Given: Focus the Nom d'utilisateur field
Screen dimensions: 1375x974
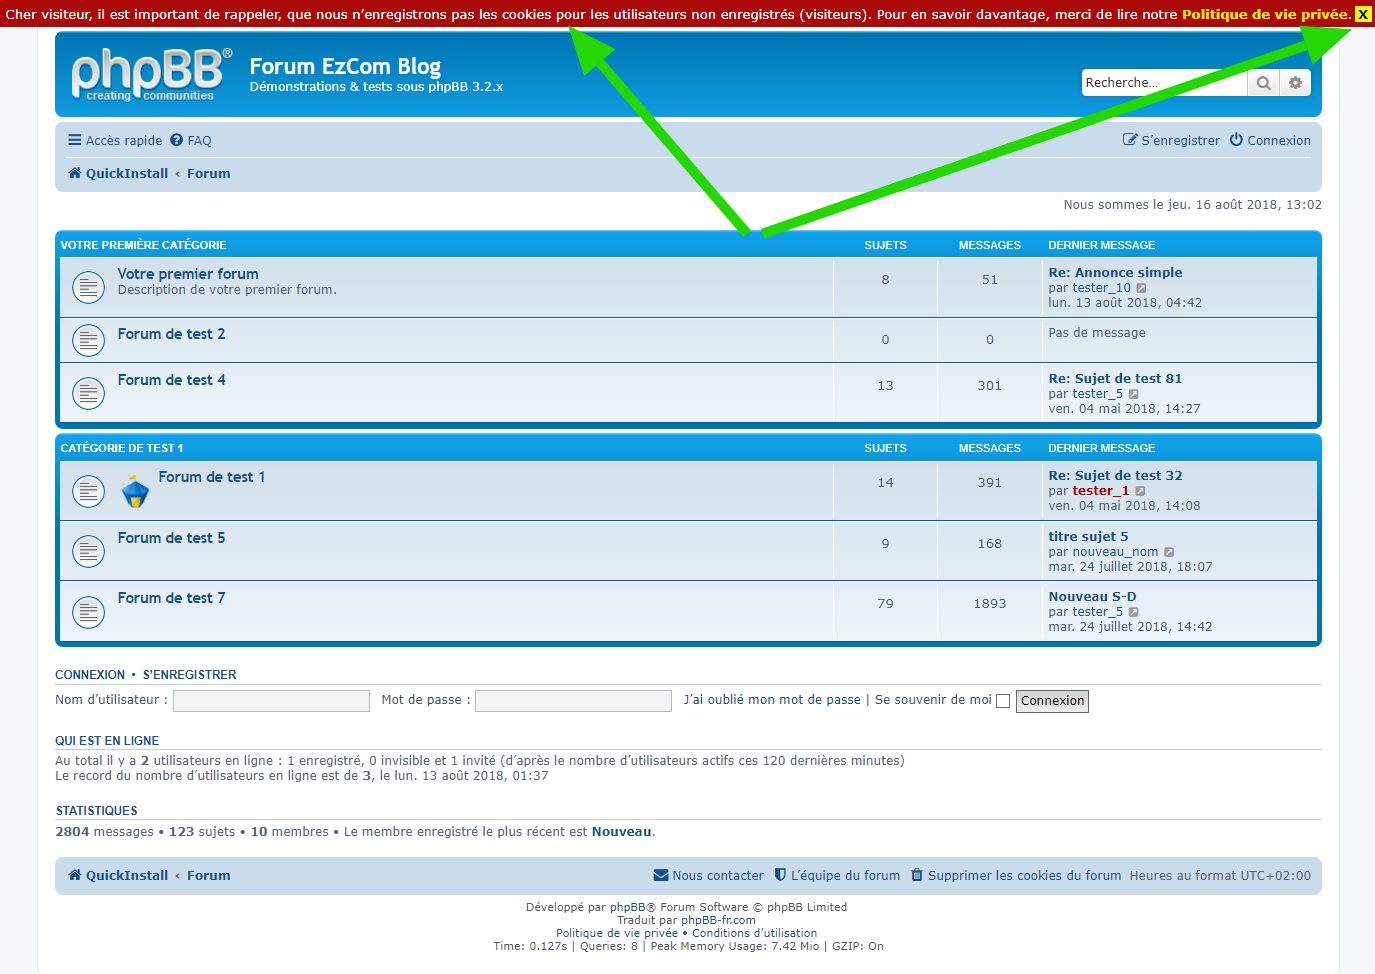Looking at the screenshot, I should point(271,701).
